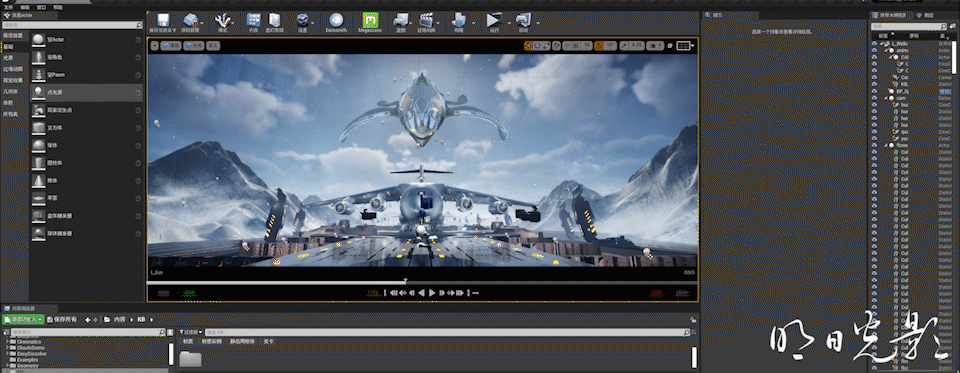Screen dimensions: 960x373
Task: Open the Megascans plugin icon
Action: coord(370,20)
